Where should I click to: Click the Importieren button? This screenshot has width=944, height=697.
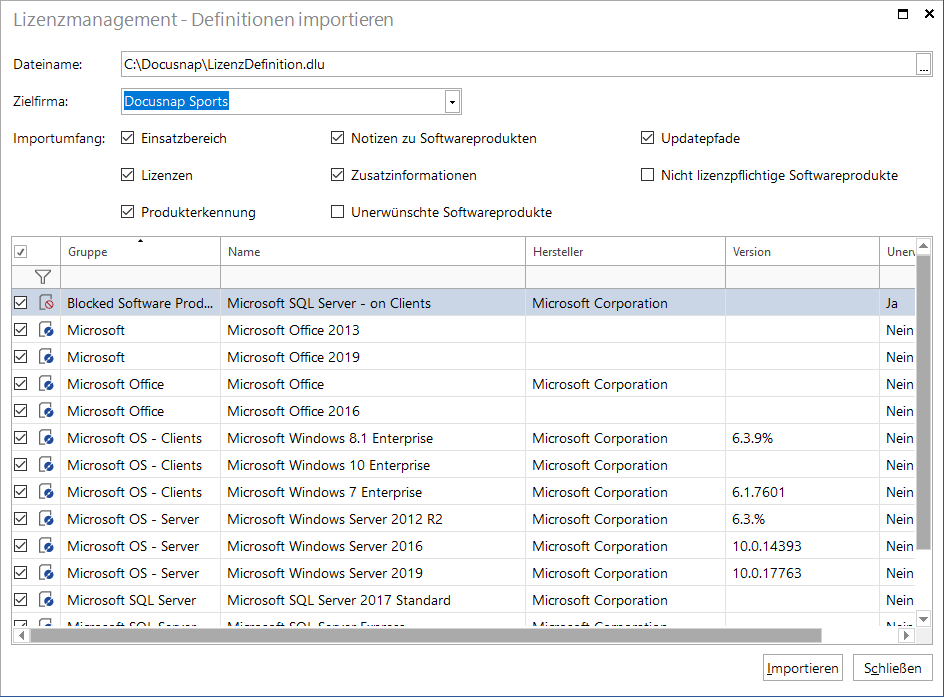point(803,668)
